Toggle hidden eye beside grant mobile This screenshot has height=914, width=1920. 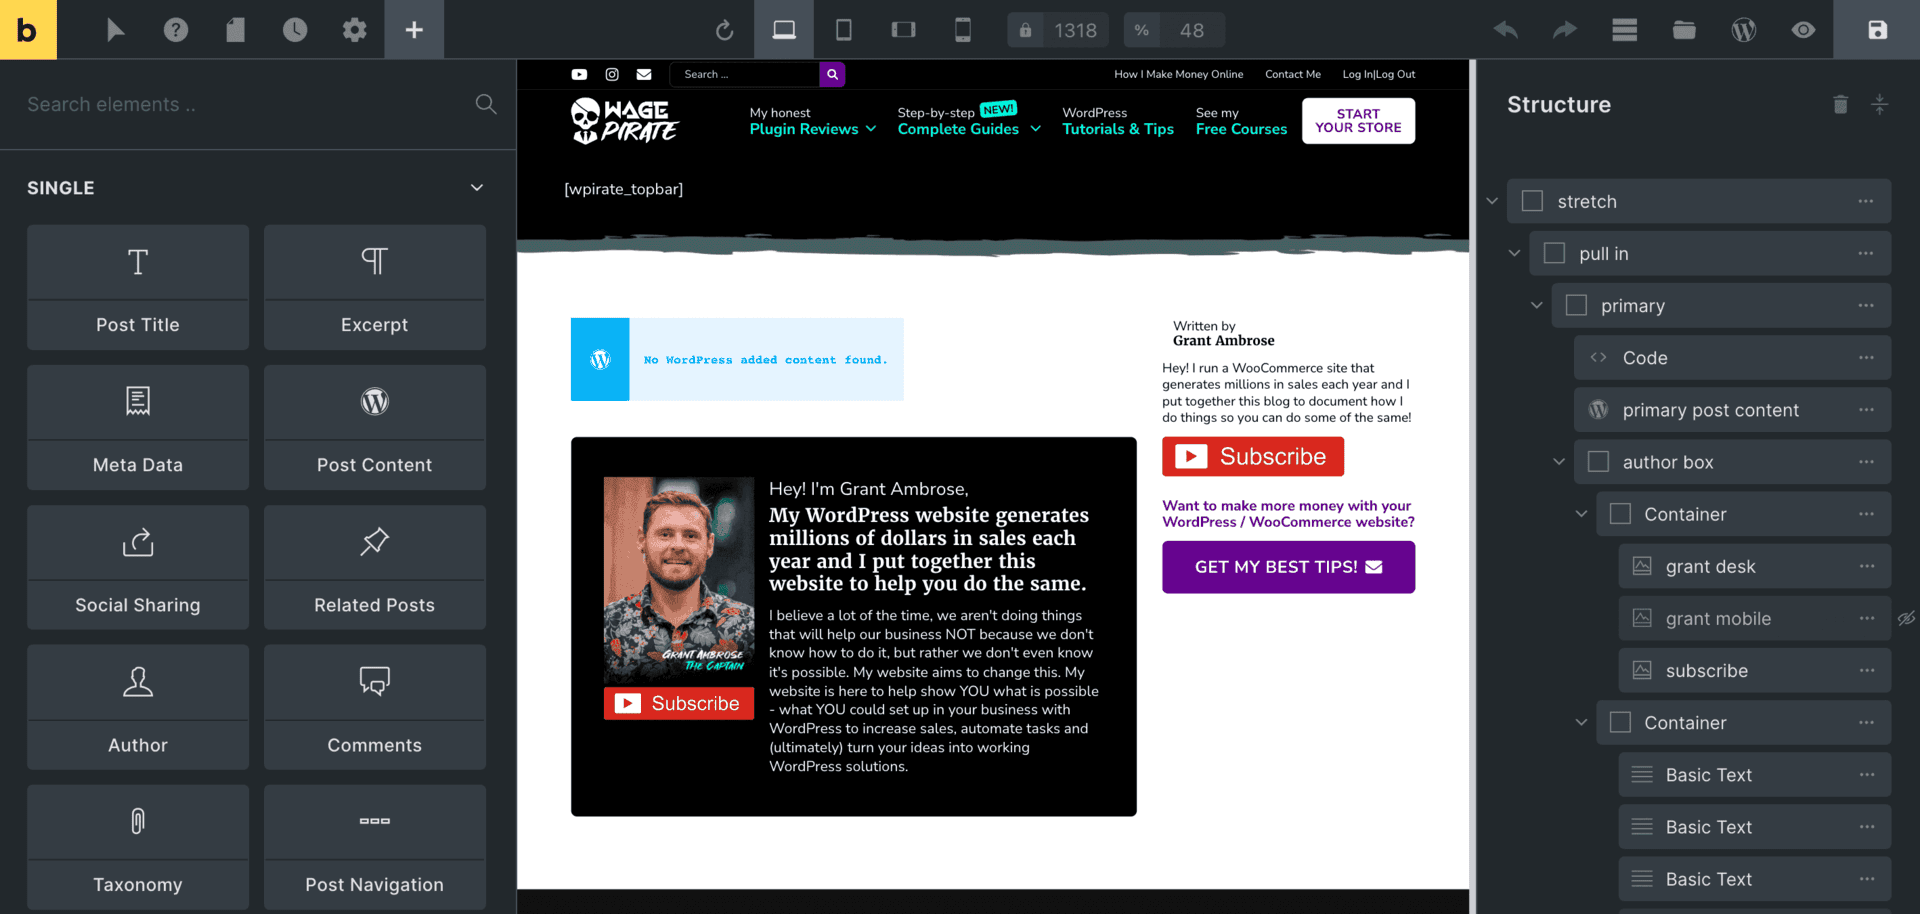click(x=1906, y=619)
